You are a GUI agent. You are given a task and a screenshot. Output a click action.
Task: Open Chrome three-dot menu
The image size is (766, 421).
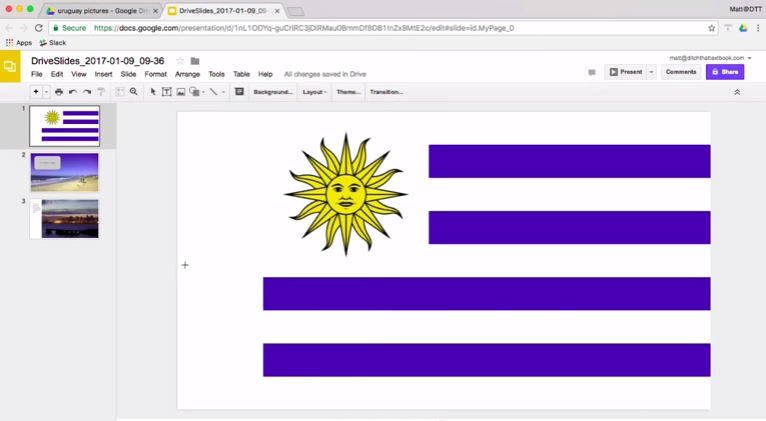pyautogui.click(x=758, y=28)
